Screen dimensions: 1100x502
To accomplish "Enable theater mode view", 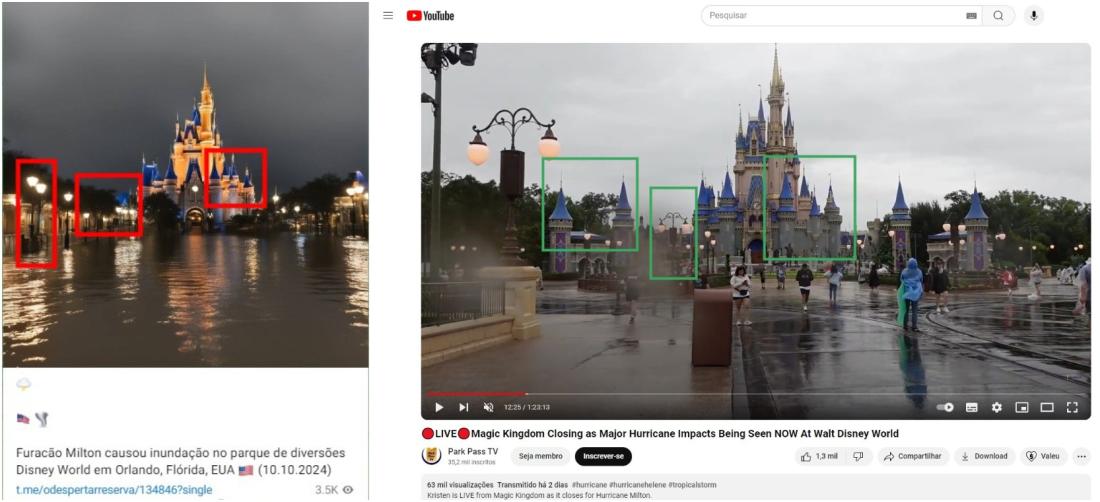I will 1047,407.
